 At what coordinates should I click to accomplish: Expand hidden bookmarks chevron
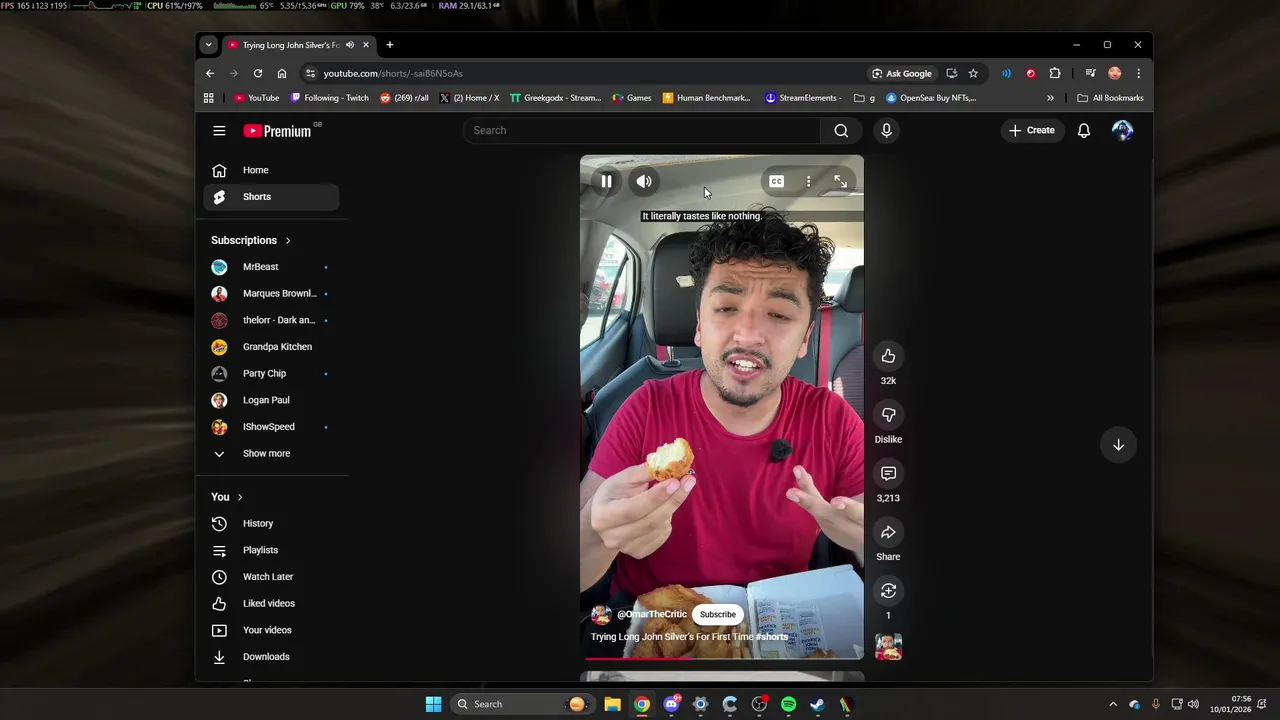click(1050, 98)
